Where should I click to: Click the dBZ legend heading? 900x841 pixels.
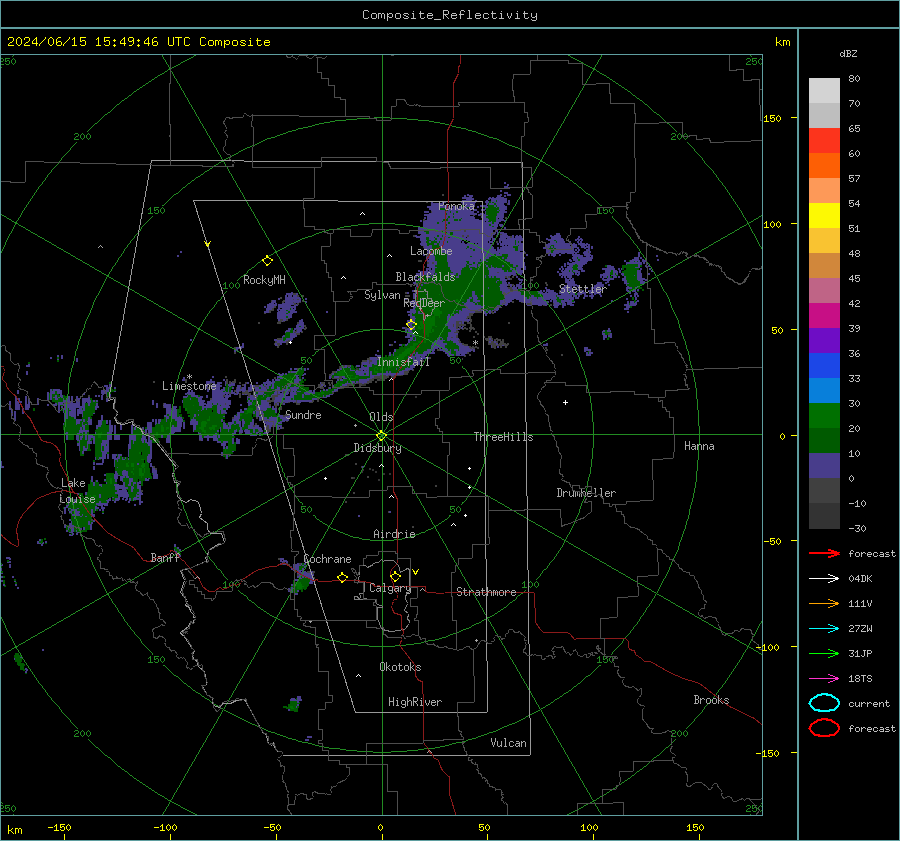(x=848, y=53)
